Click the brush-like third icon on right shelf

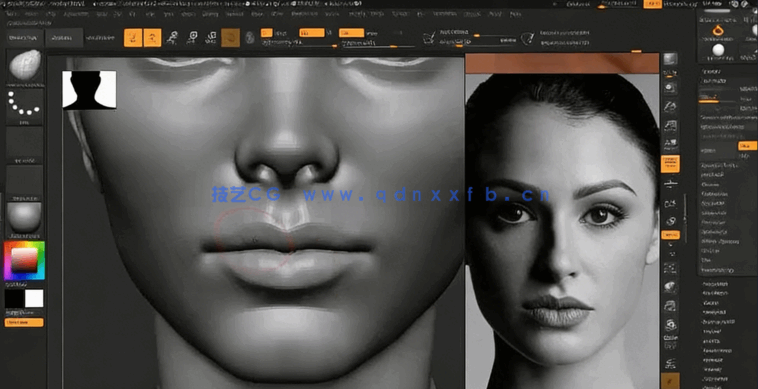[670, 106]
